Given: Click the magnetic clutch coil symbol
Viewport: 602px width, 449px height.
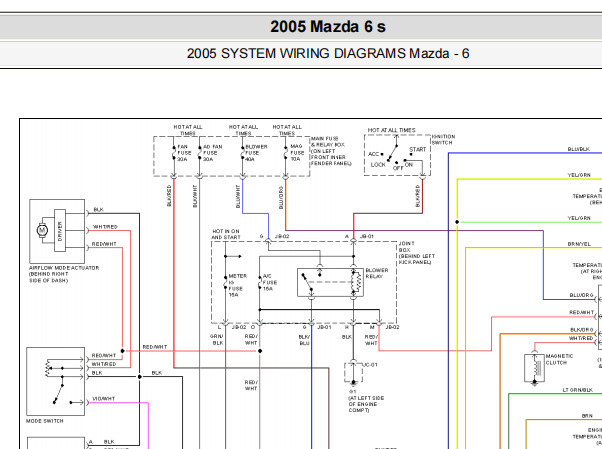Looking at the screenshot, I should pyautogui.click(x=534, y=368).
